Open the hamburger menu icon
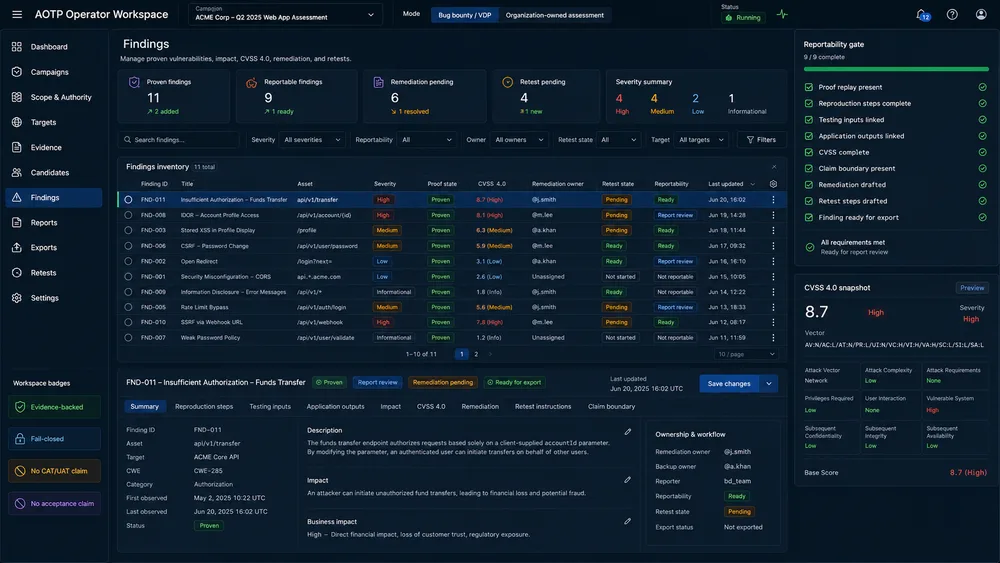1000x563 pixels. pyautogui.click(x=17, y=14)
